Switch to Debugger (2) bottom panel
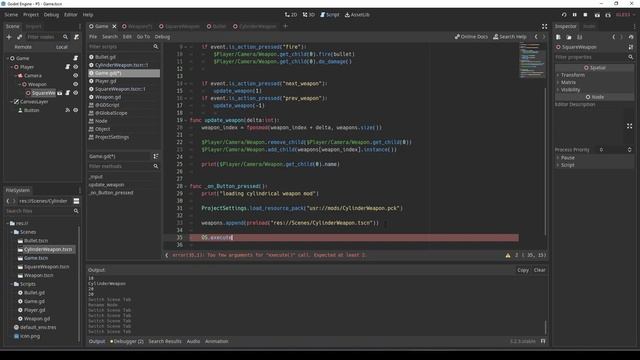Viewport: 640px width, 360px height. [127, 341]
